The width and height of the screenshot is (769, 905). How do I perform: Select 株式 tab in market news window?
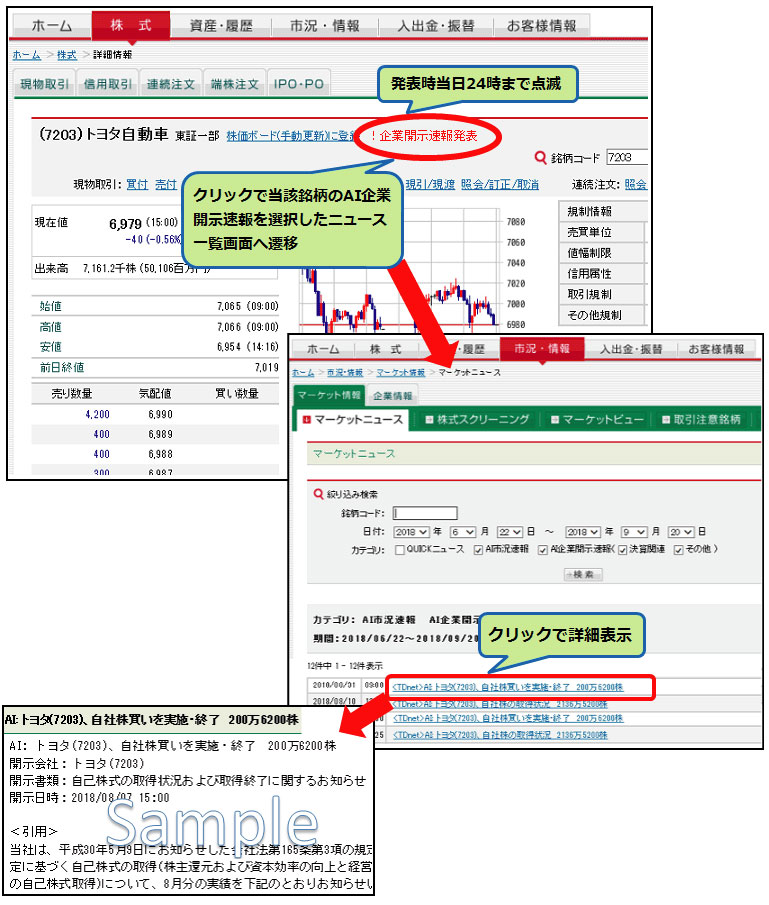click(x=385, y=349)
